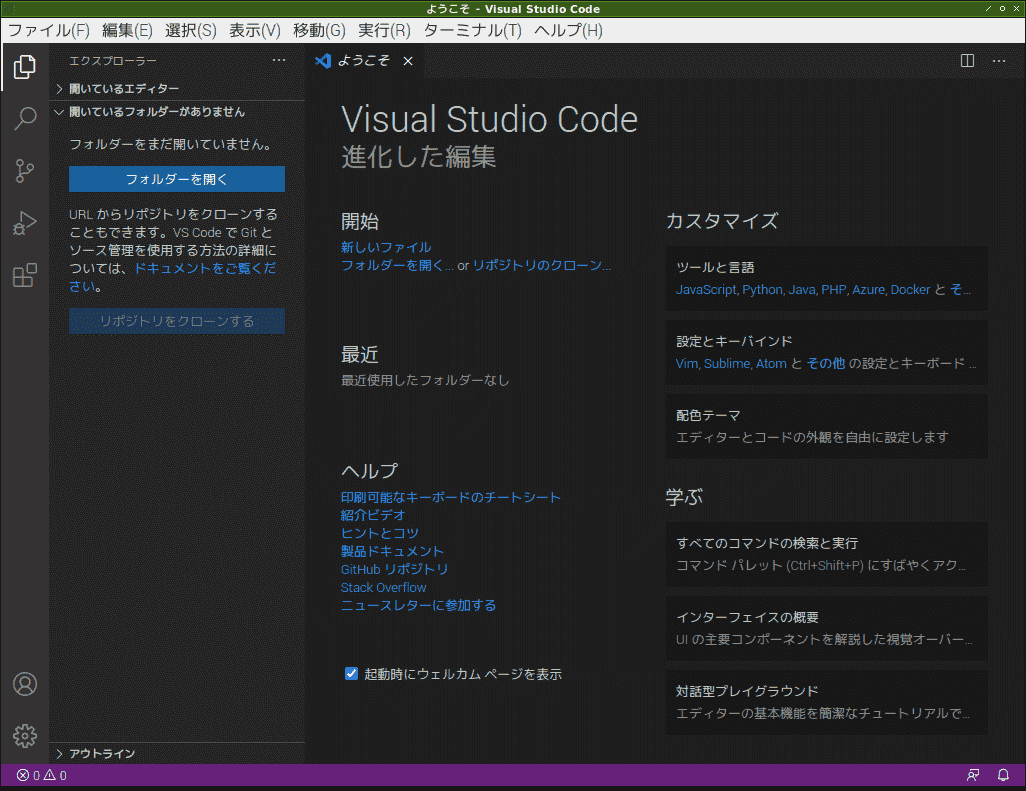Click the Accounts icon above settings
Image resolution: width=1026 pixels, height=791 pixels.
(x=25, y=684)
